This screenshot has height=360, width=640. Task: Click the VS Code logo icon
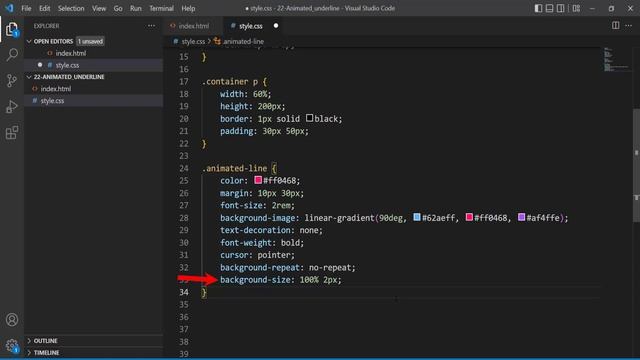[x=9, y=8]
